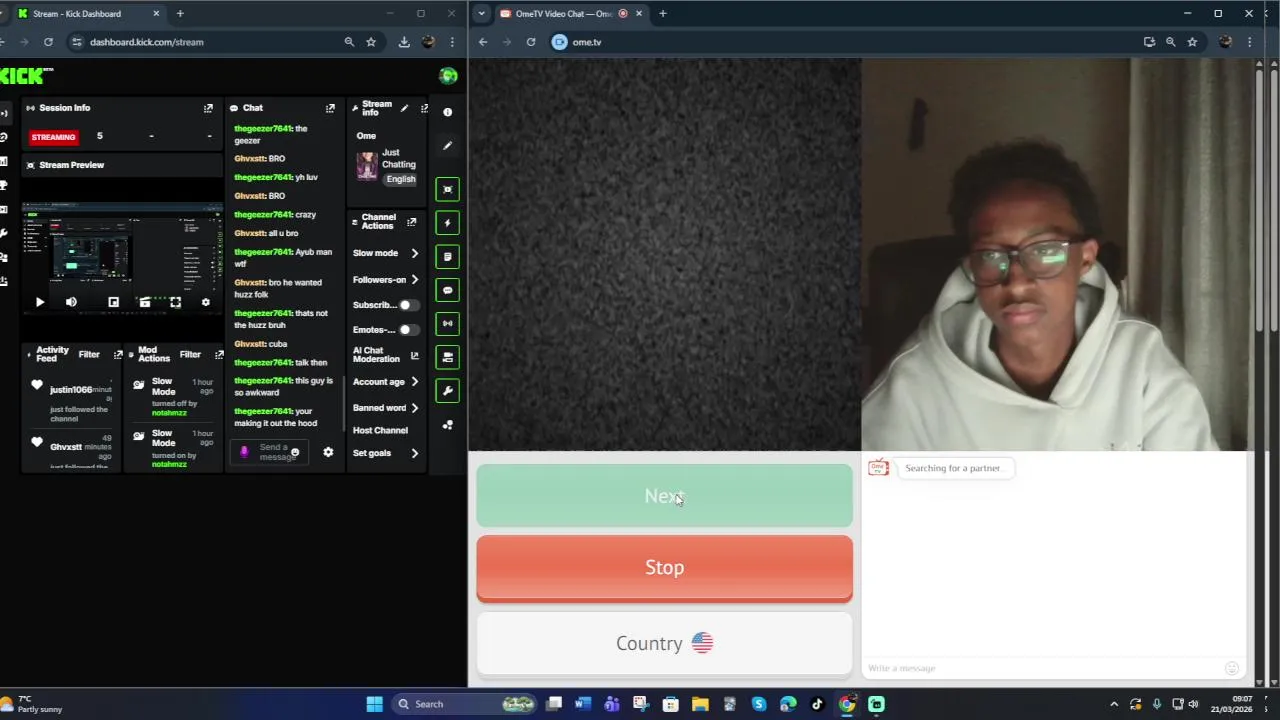Toggle the lightning bolt widget in sidebar
Image resolution: width=1280 pixels, height=720 pixels.
click(448, 223)
